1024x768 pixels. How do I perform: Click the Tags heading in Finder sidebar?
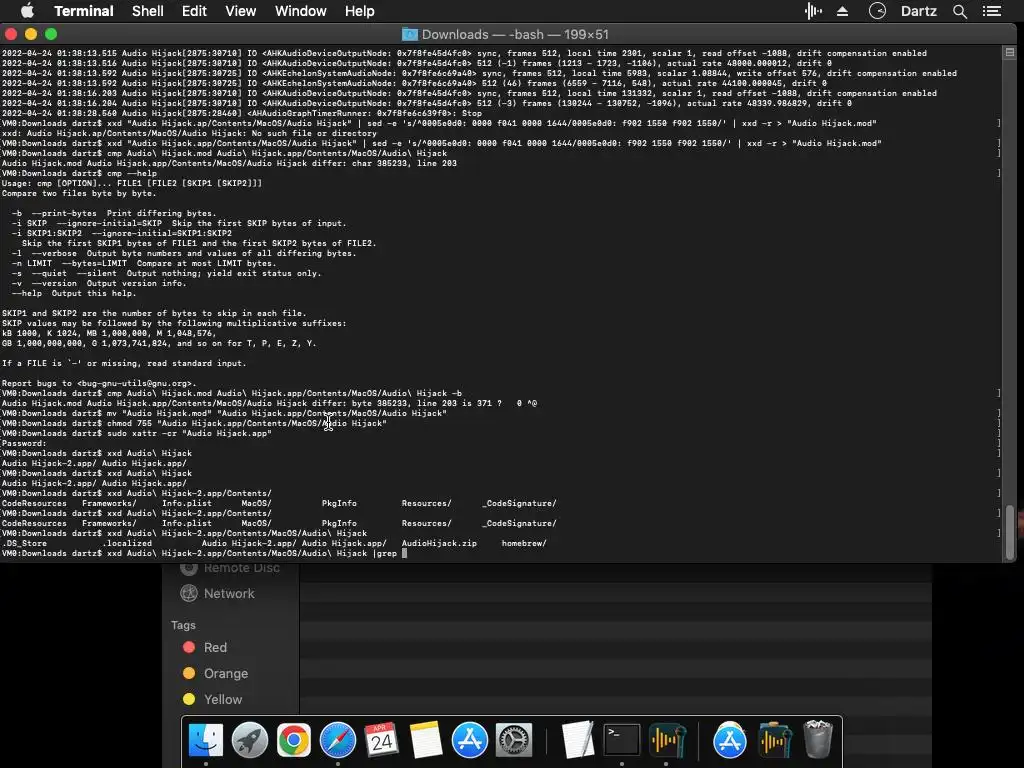coord(183,625)
